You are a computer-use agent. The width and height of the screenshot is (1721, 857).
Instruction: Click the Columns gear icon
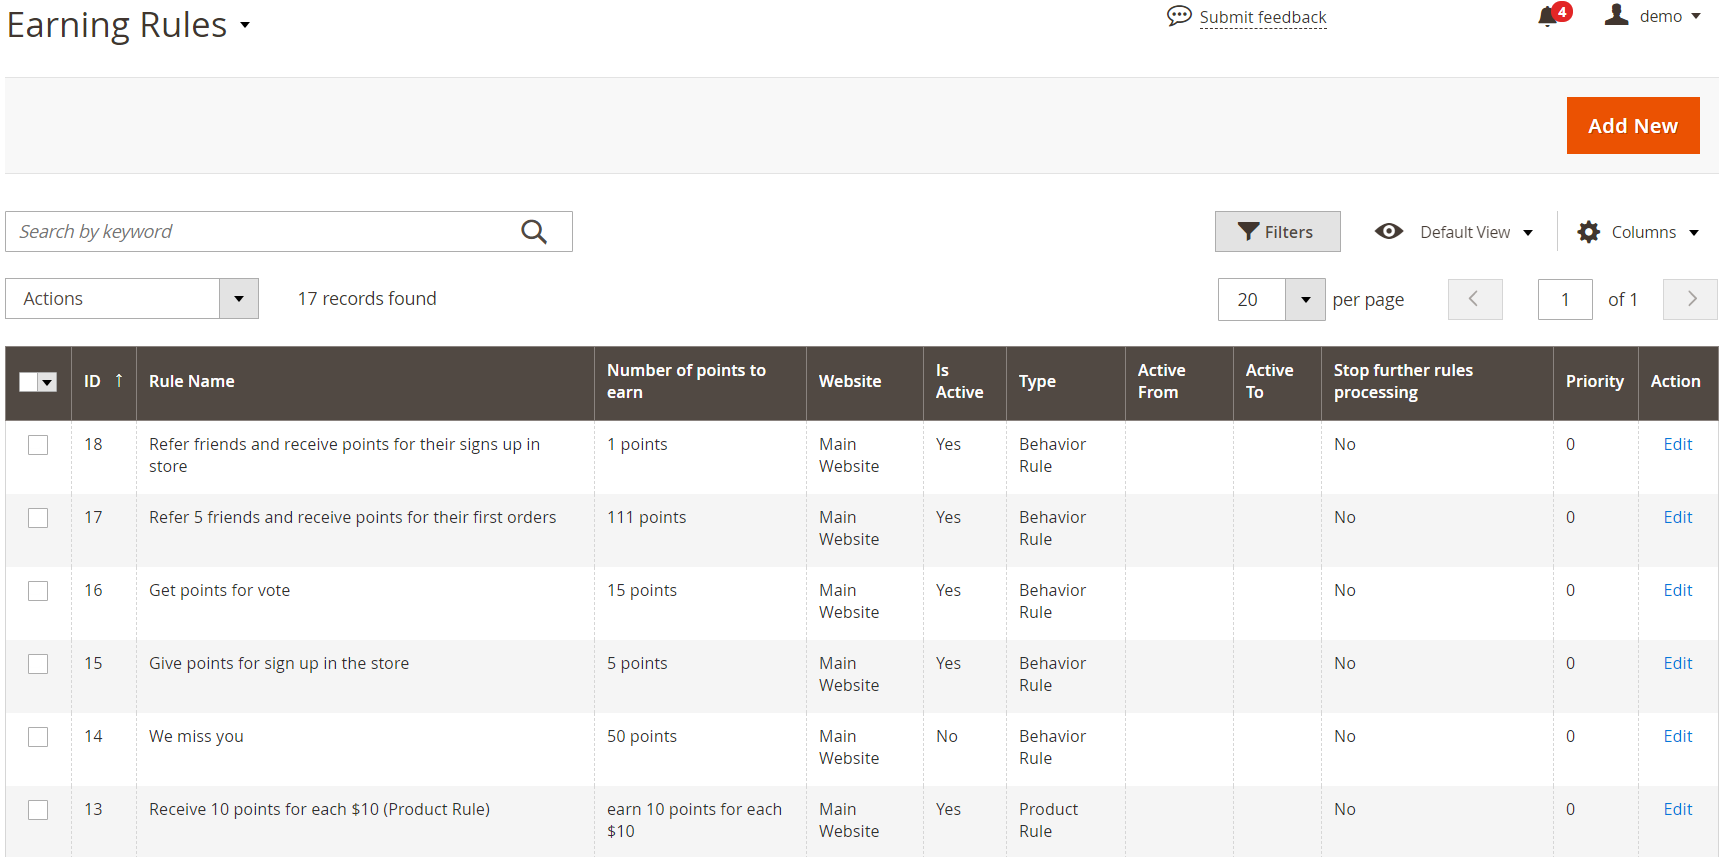(1588, 232)
